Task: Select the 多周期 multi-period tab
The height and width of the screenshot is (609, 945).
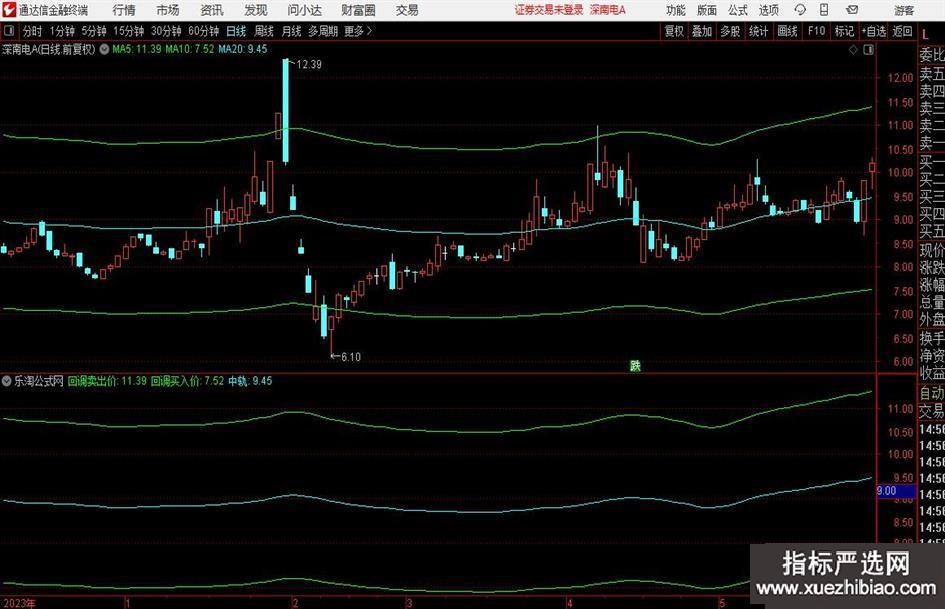Action: click(x=322, y=31)
